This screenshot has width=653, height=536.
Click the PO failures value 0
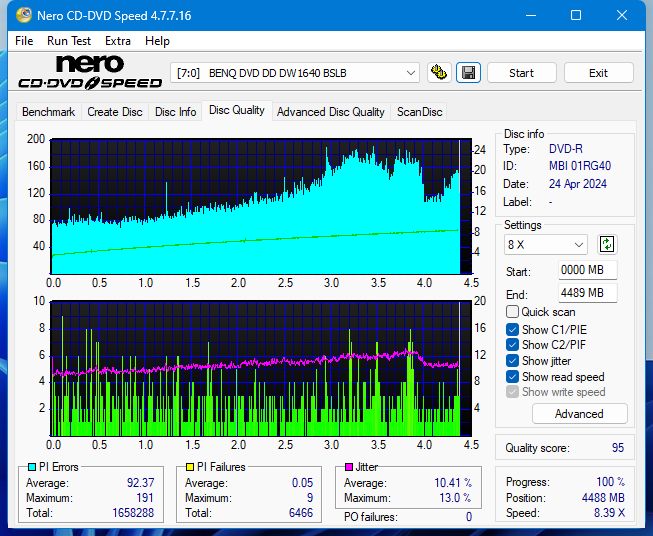click(x=469, y=517)
